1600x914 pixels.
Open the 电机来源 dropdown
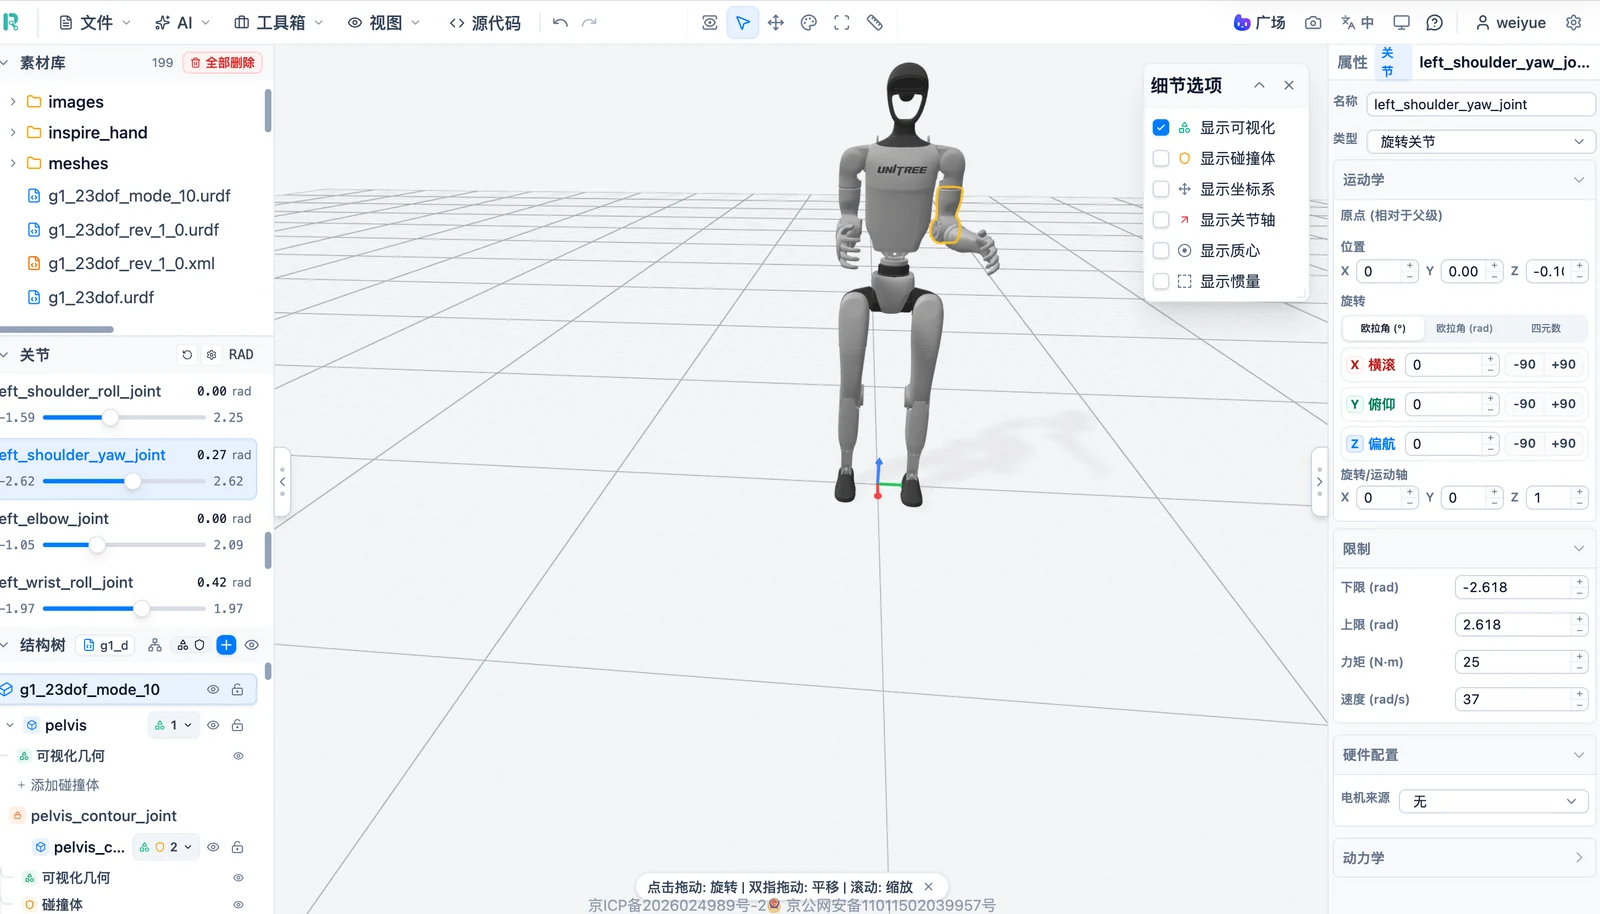(1493, 801)
